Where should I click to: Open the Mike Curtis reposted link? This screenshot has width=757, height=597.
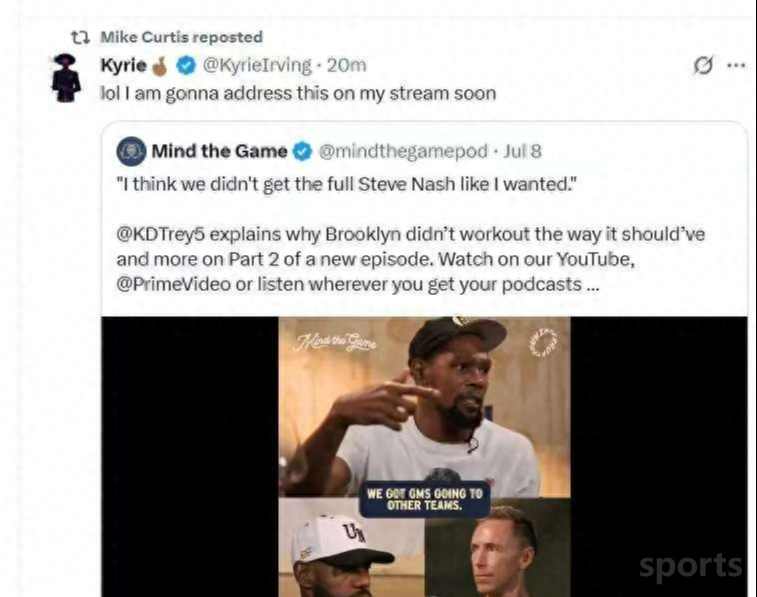181,37
